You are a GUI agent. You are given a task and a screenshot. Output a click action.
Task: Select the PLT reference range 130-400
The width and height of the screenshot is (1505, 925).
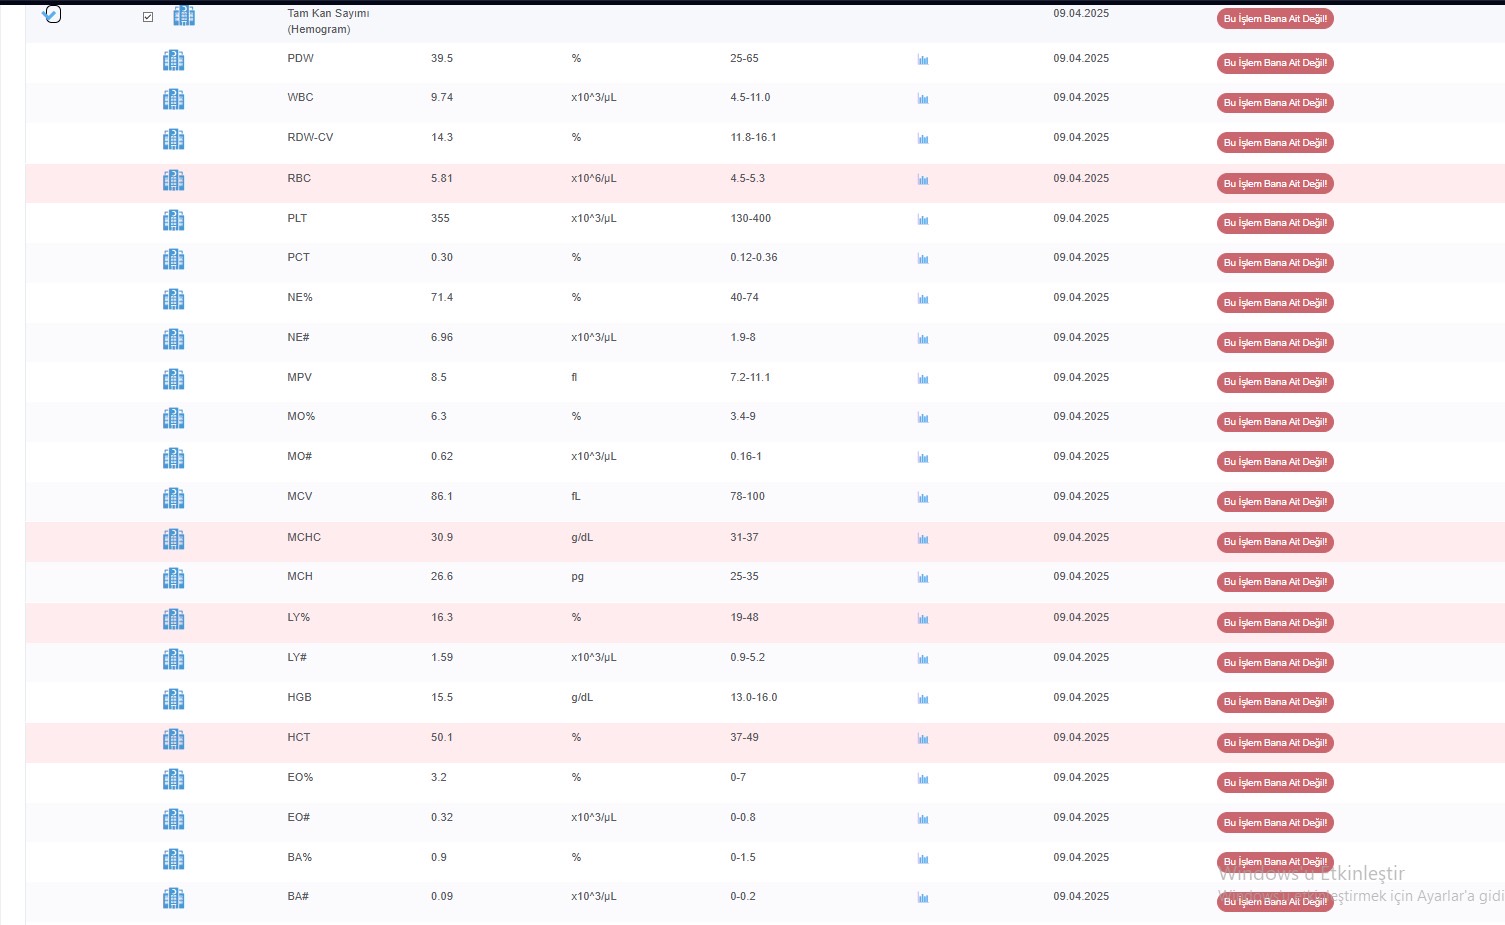pyautogui.click(x=751, y=218)
